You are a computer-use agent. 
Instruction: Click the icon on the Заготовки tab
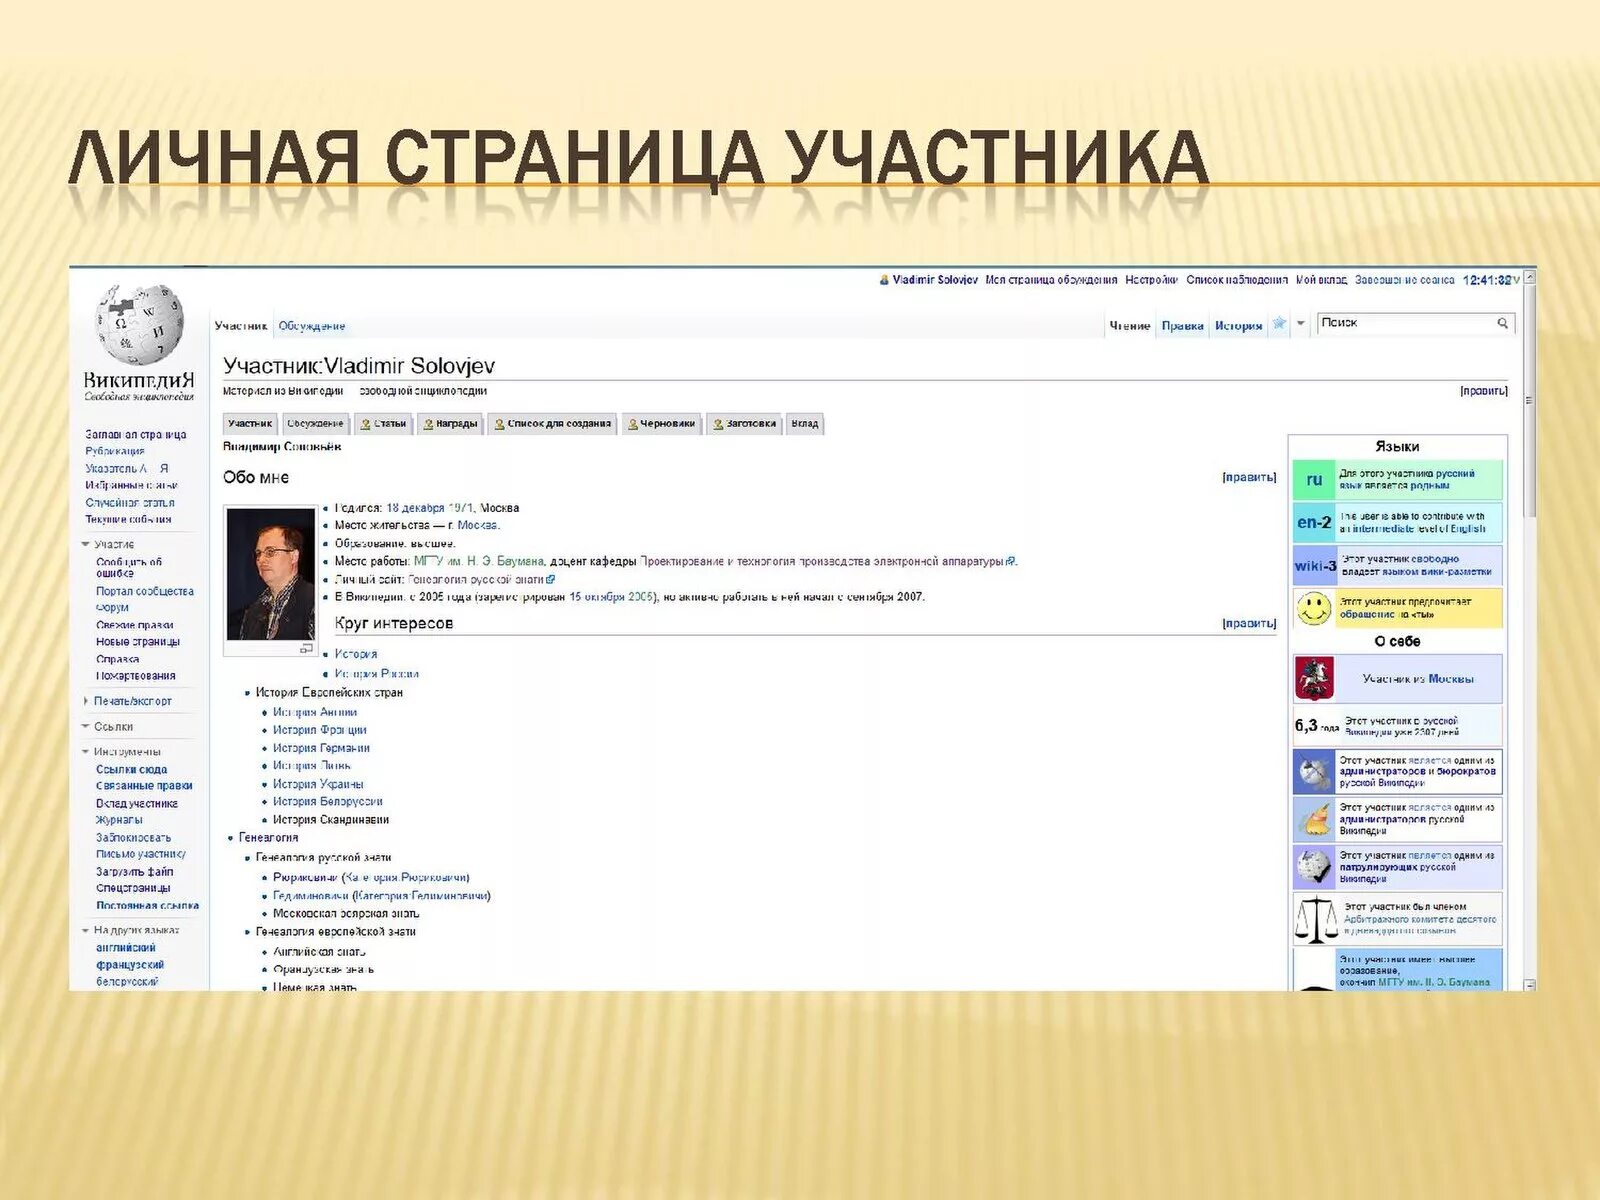(x=719, y=424)
